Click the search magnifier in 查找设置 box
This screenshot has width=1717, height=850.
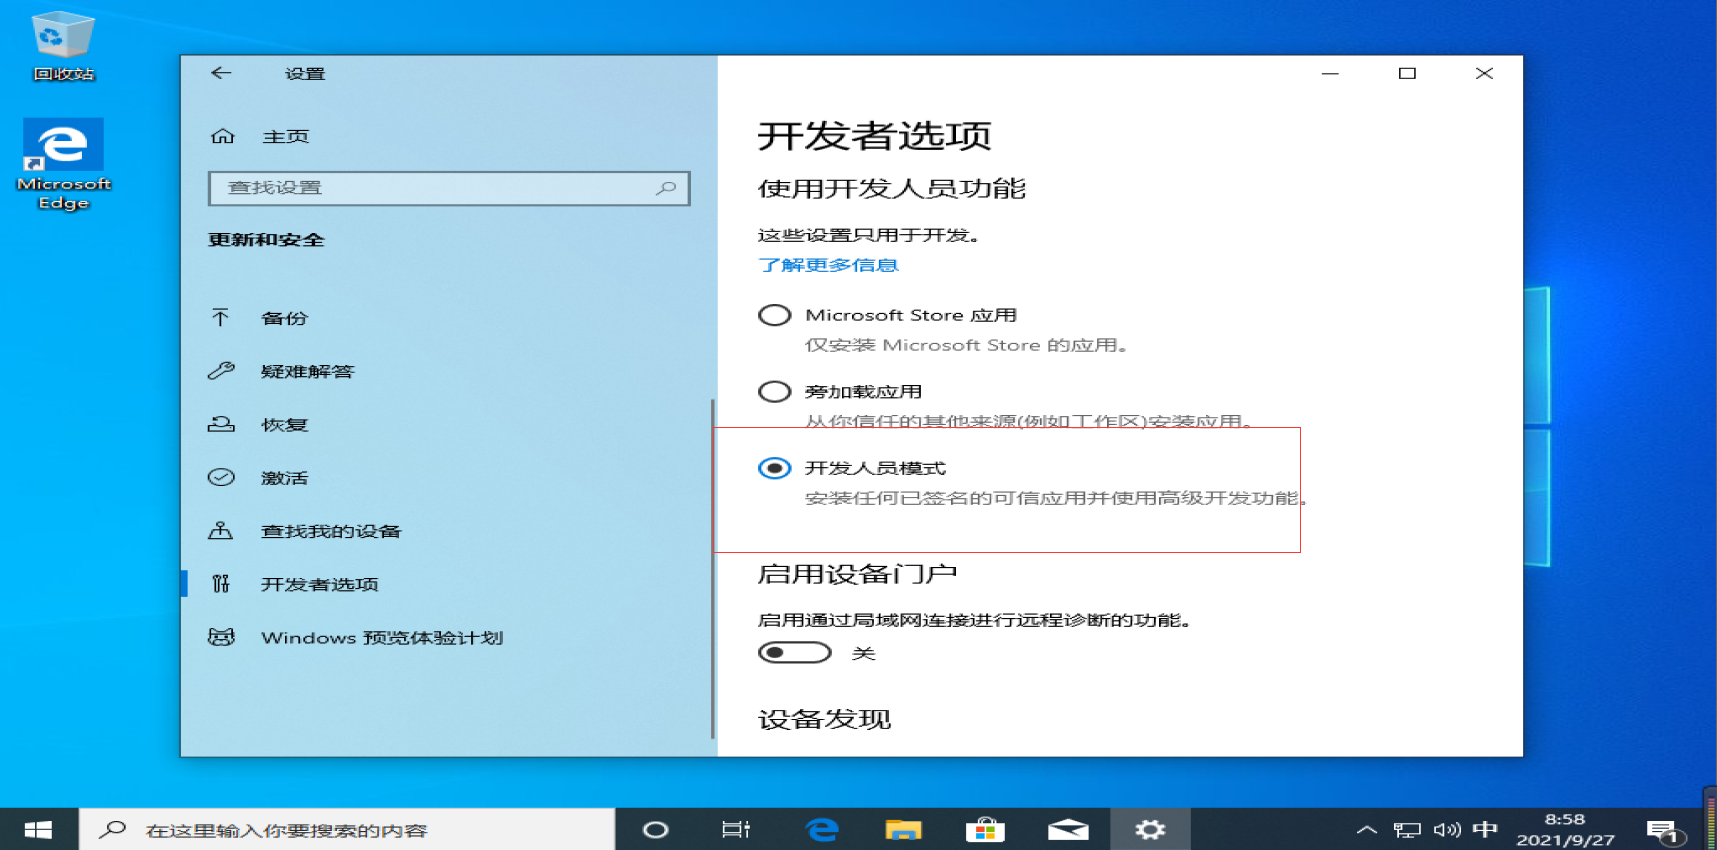point(666,188)
